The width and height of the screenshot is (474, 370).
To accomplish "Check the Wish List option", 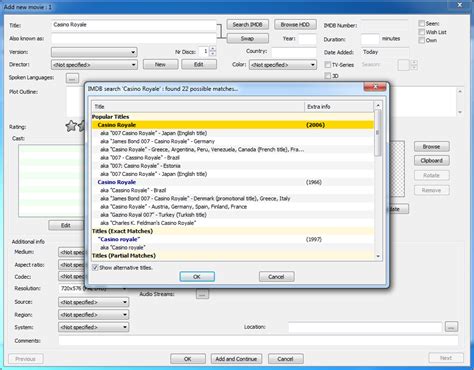I will (x=422, y=32).
